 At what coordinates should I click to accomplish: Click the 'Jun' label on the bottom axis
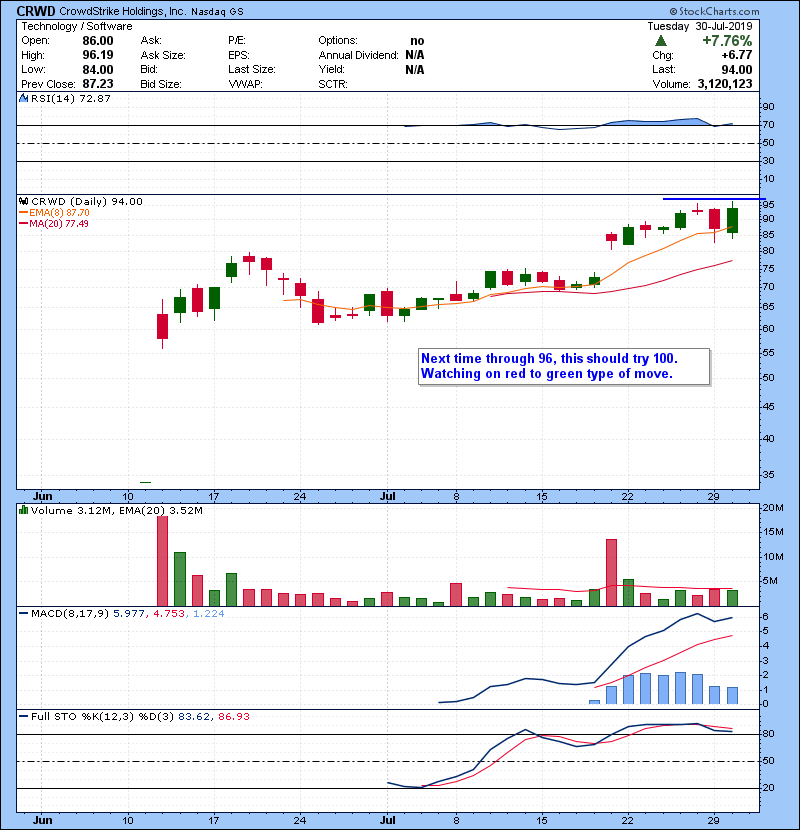coord(42,820)
